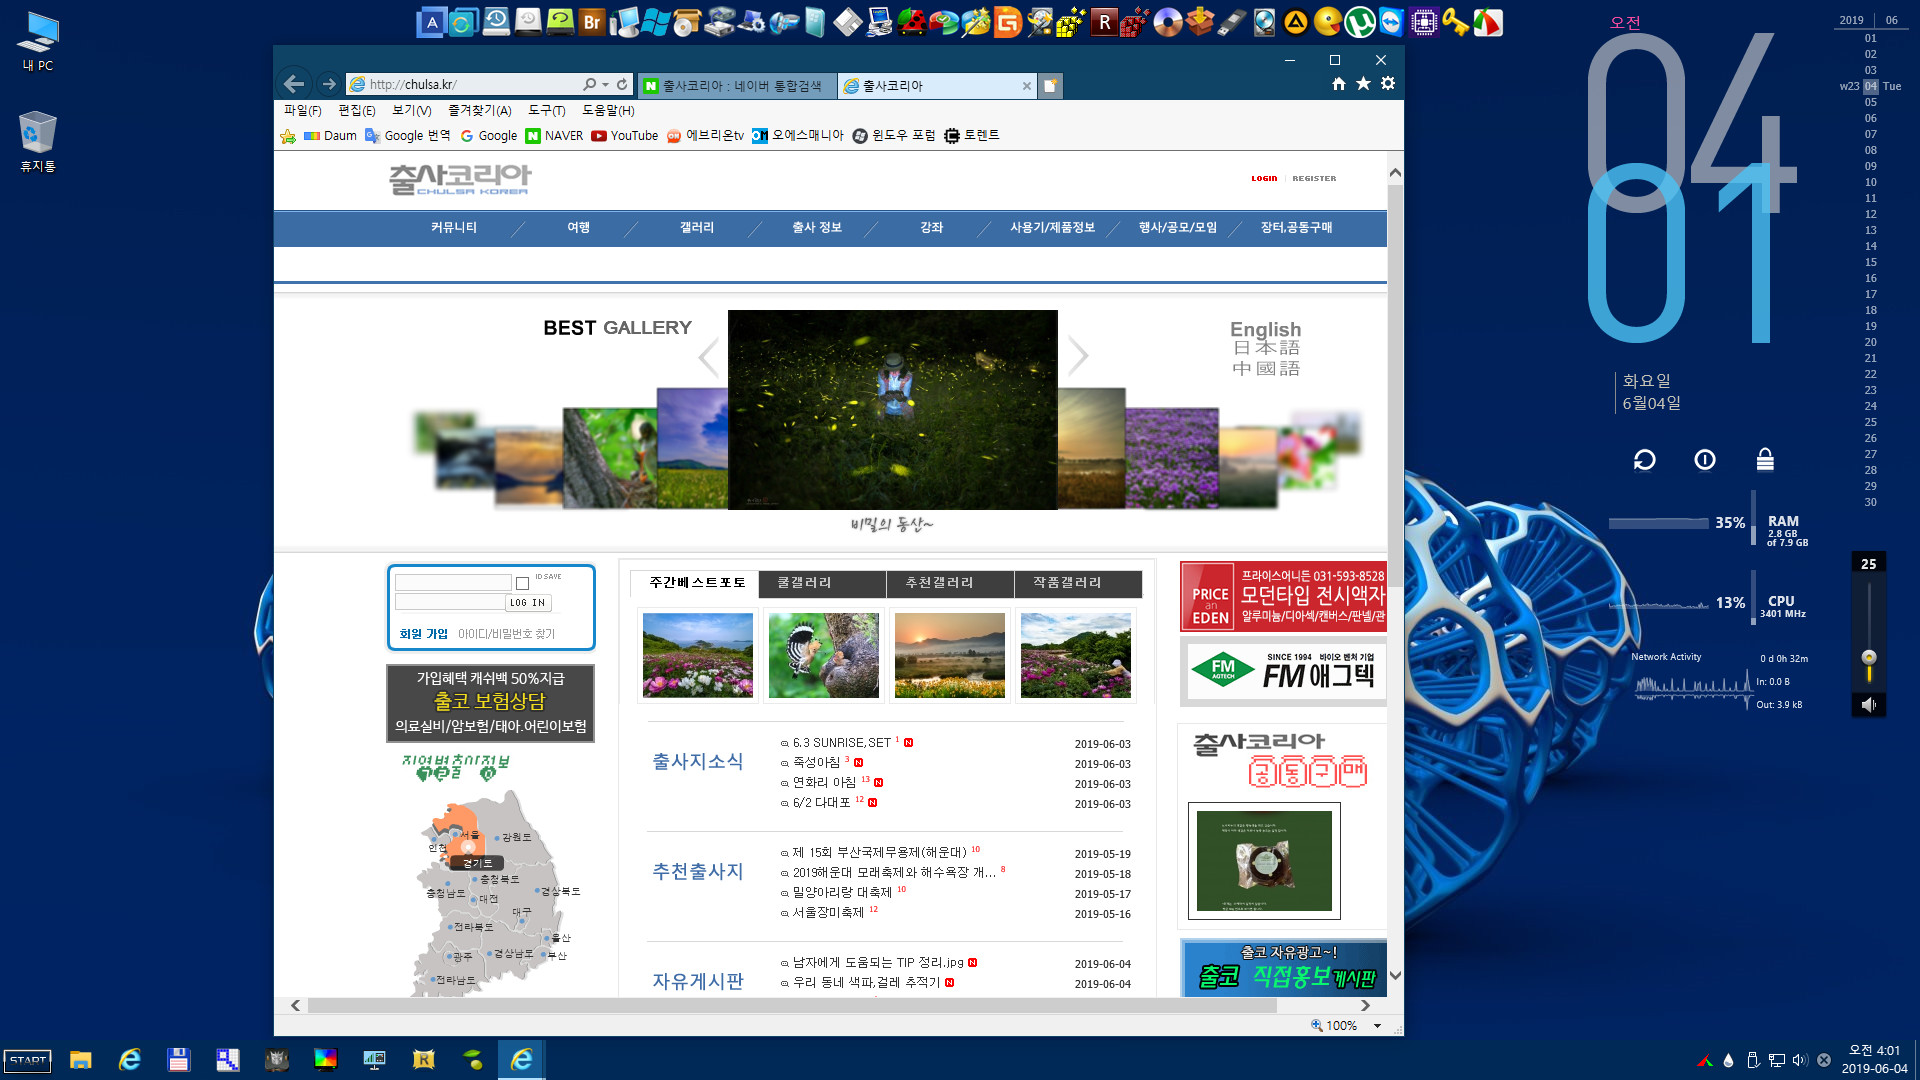Image resolution: width=1920 pixels, height=1080 pixels.
Task: Open the 파일(F) menu
Action: coord(303,111)
